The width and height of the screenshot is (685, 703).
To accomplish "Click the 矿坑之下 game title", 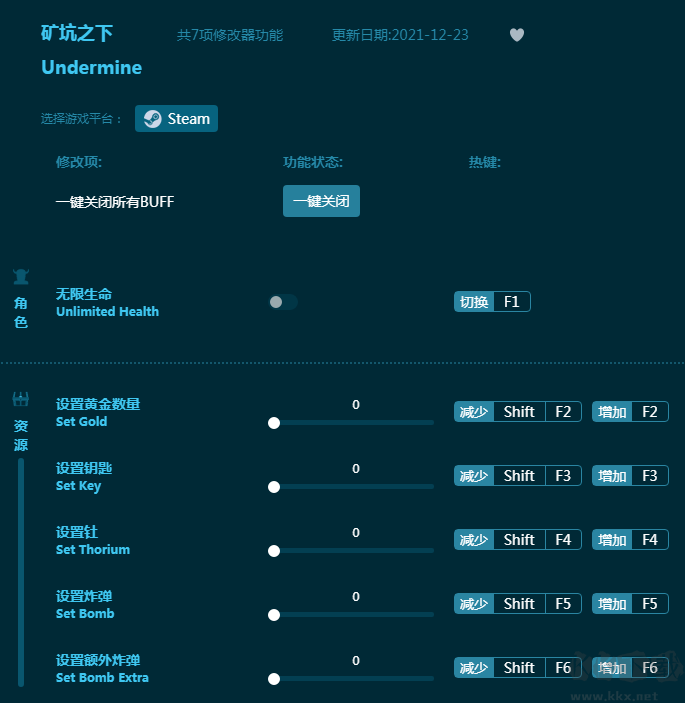I will [77, 34].
